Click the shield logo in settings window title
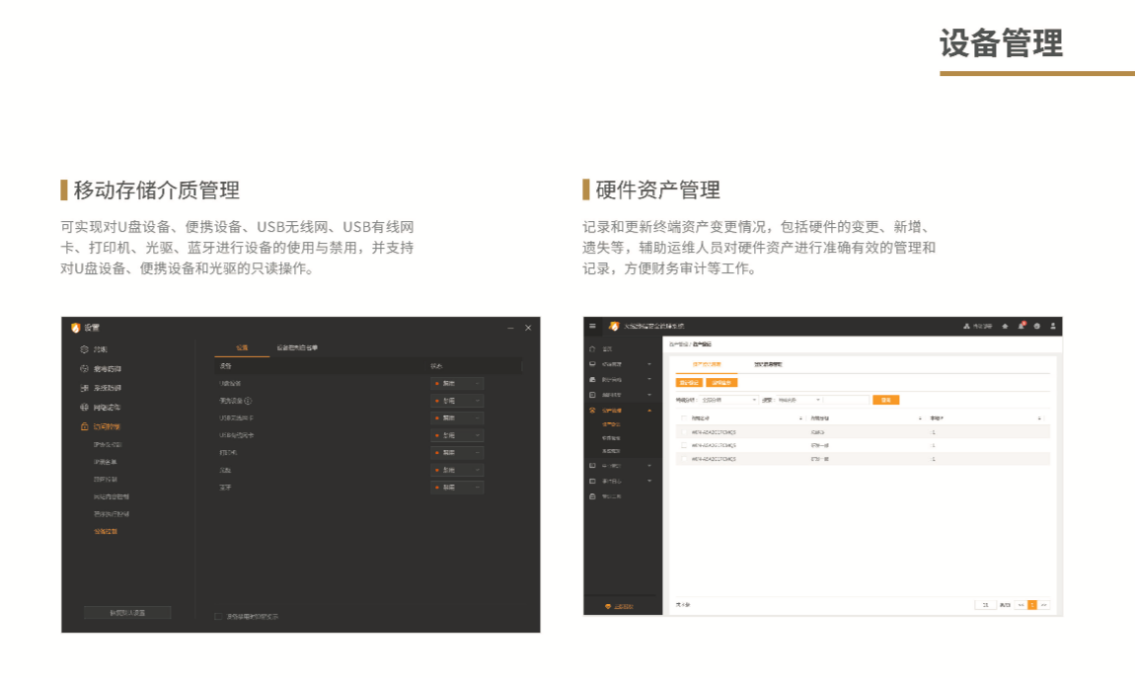The width and height of the screenshot is (1135, 678). click(x=75, y=328)
